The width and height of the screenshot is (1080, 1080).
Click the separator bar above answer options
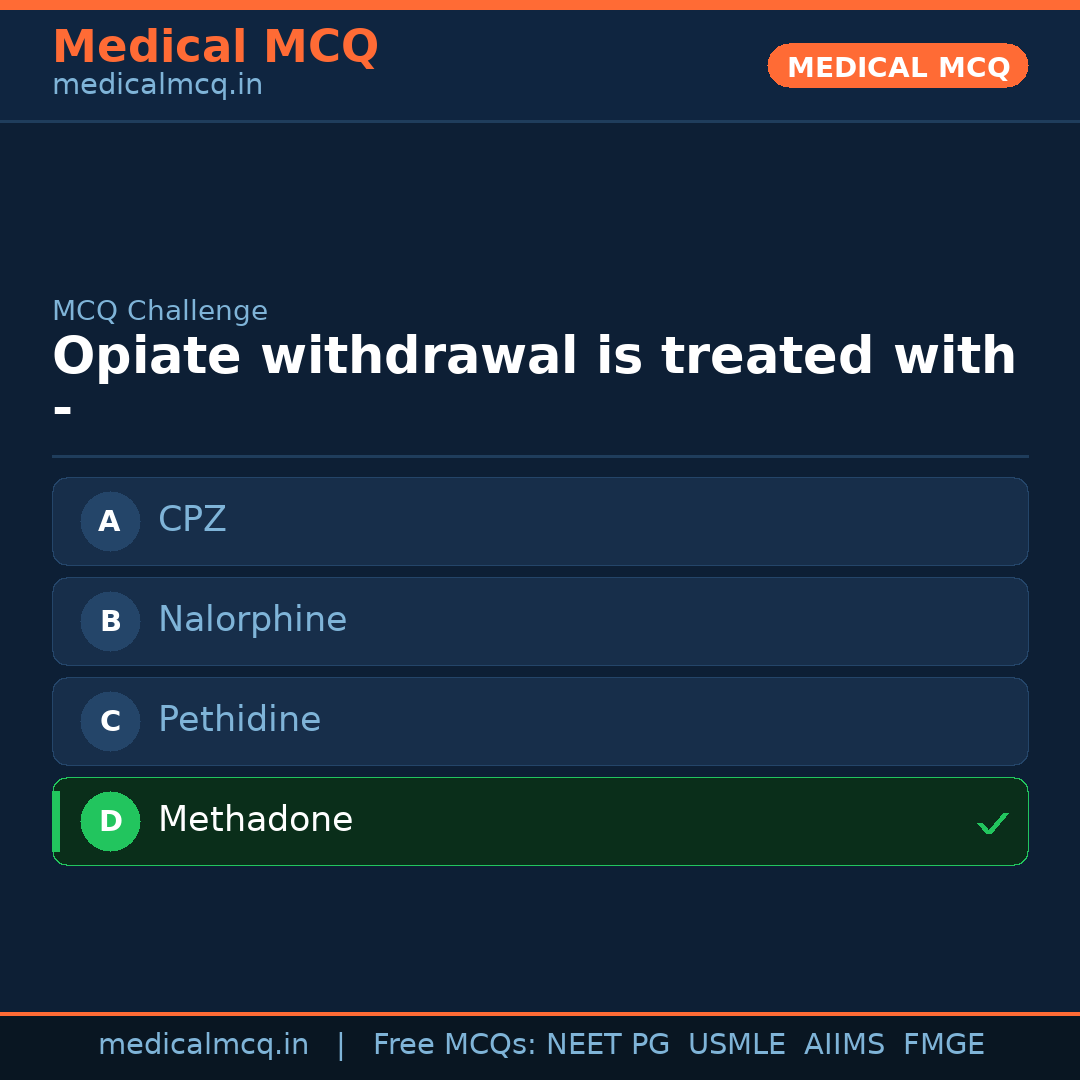click(x=540, y=458)
